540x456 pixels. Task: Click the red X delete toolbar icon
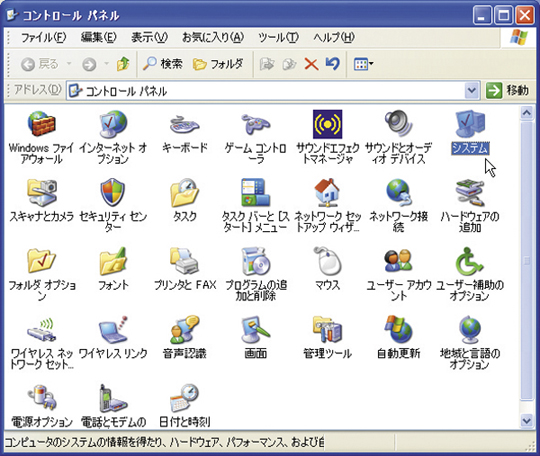click(311, 64)
